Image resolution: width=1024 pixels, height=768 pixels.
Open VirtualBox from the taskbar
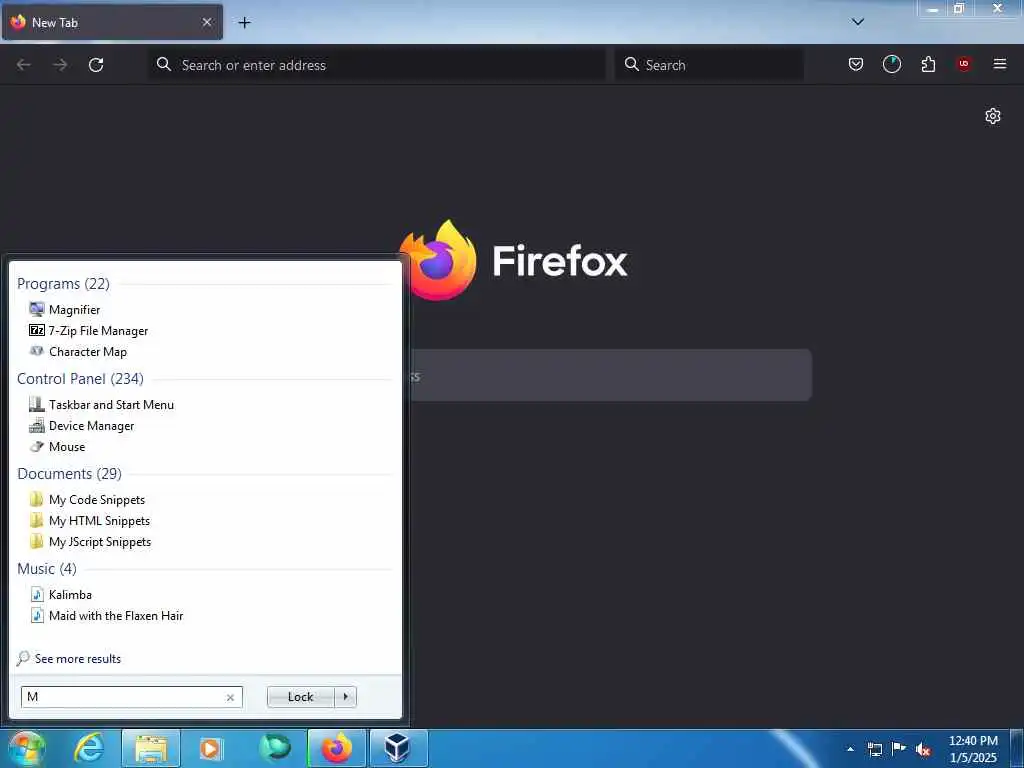click(398, 748)
